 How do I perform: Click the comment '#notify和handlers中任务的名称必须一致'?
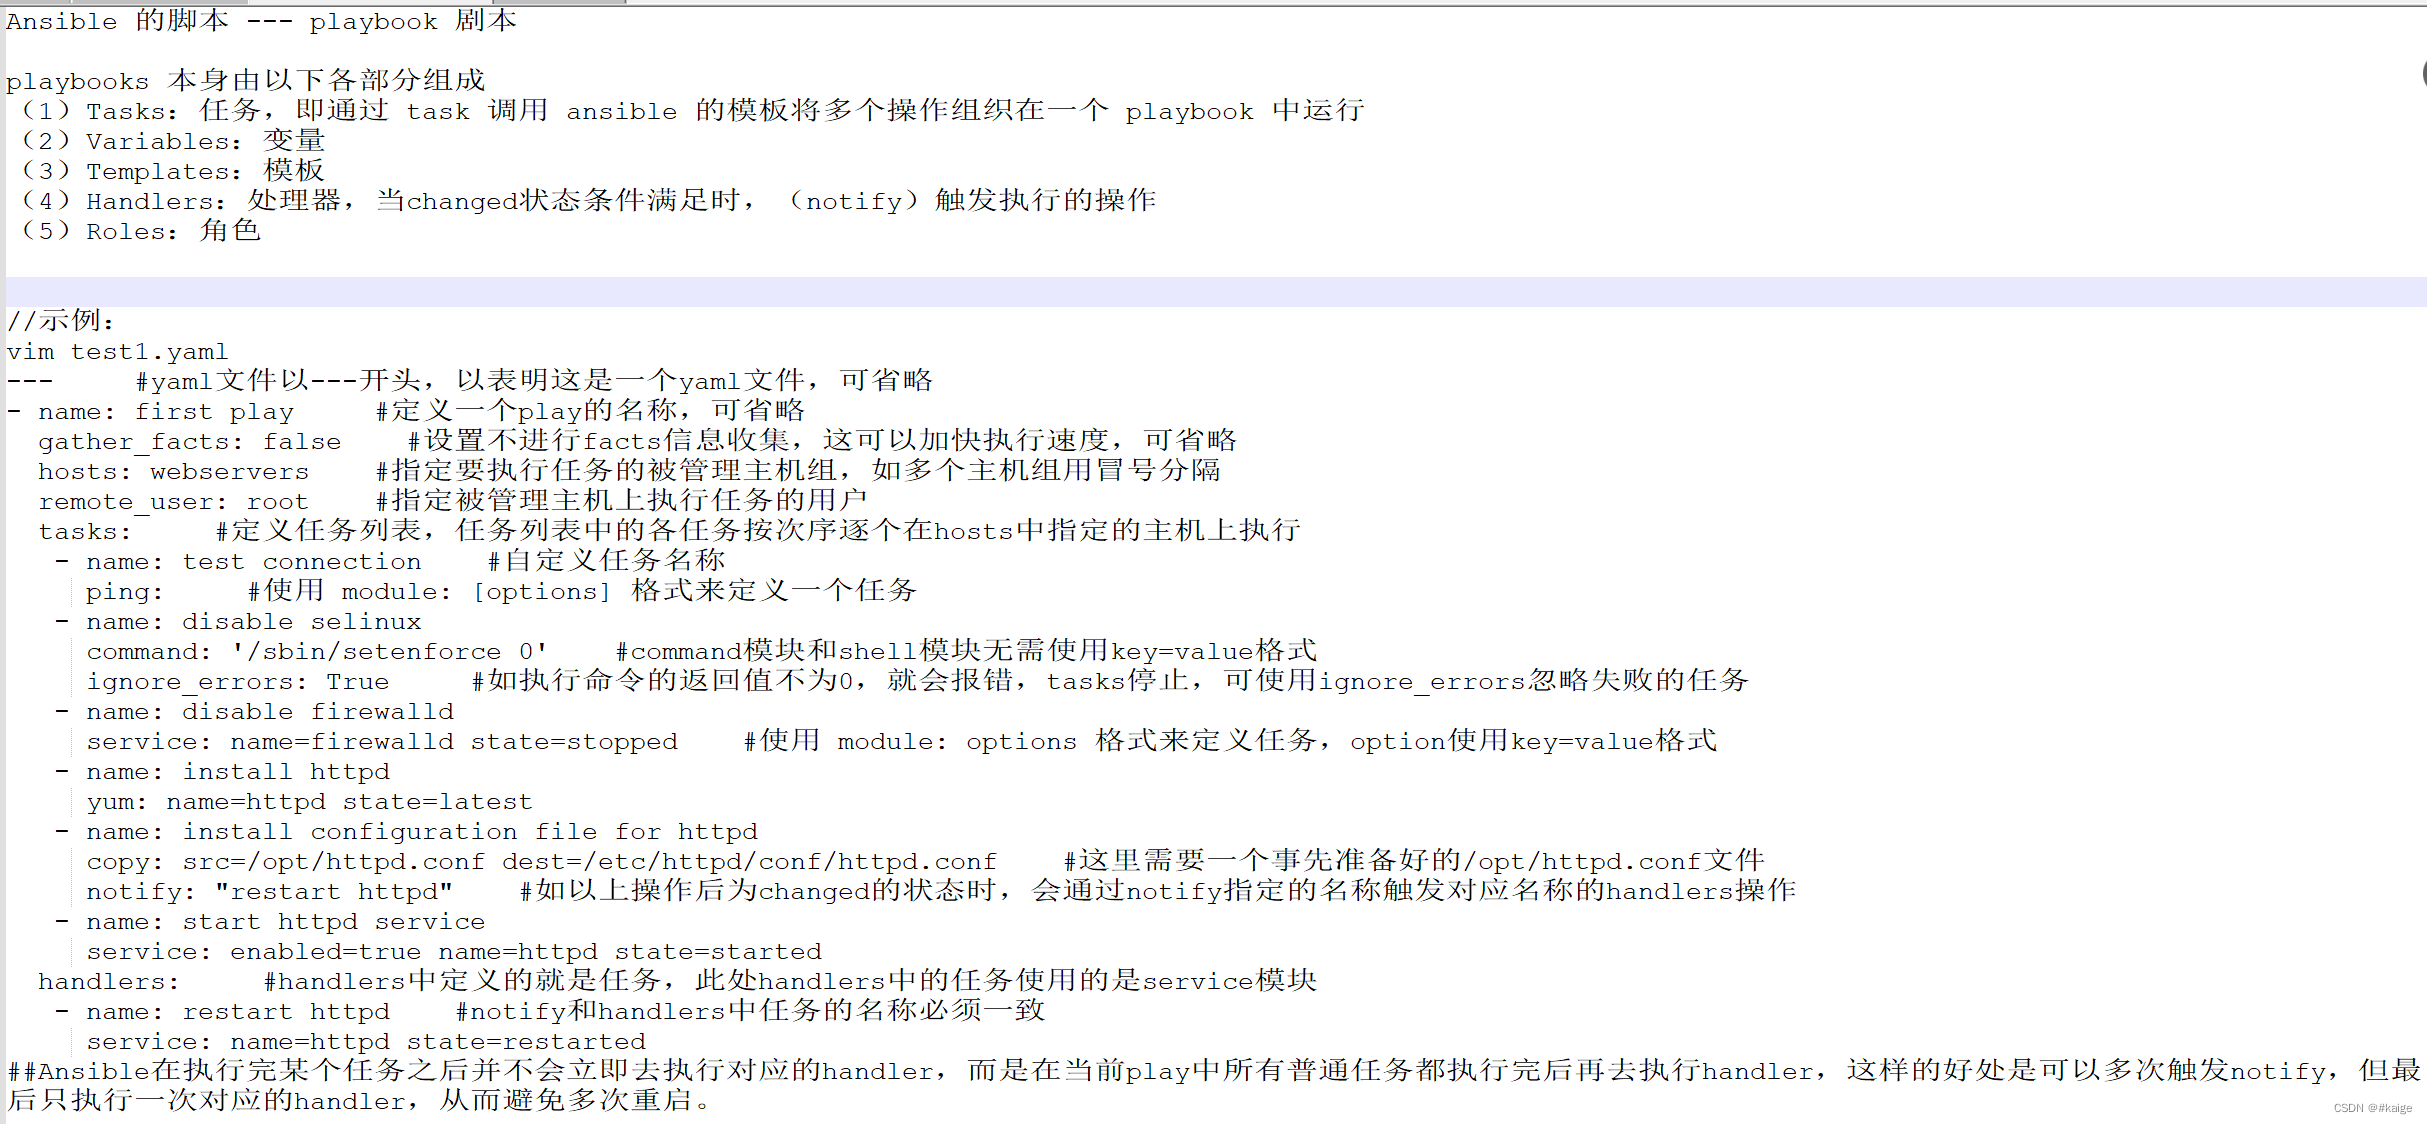750,1011
